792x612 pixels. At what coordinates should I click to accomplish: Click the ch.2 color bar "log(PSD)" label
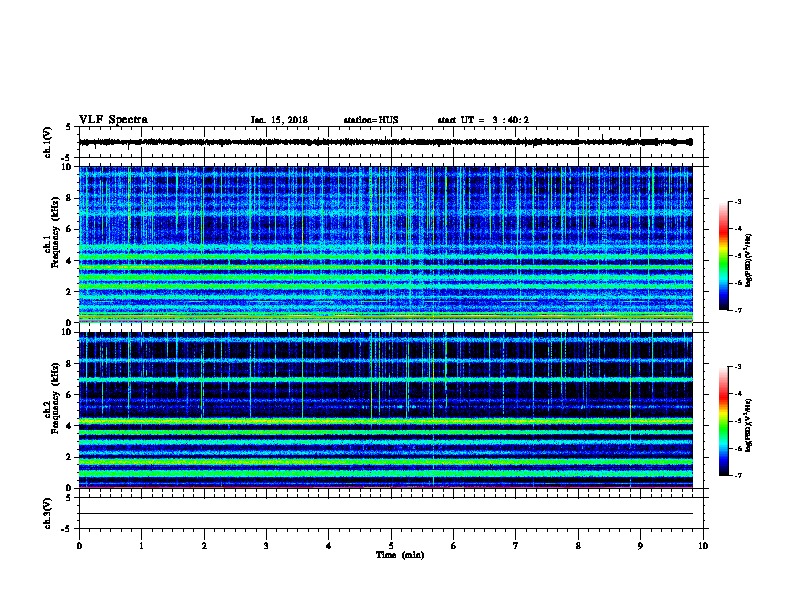(748, 425)
